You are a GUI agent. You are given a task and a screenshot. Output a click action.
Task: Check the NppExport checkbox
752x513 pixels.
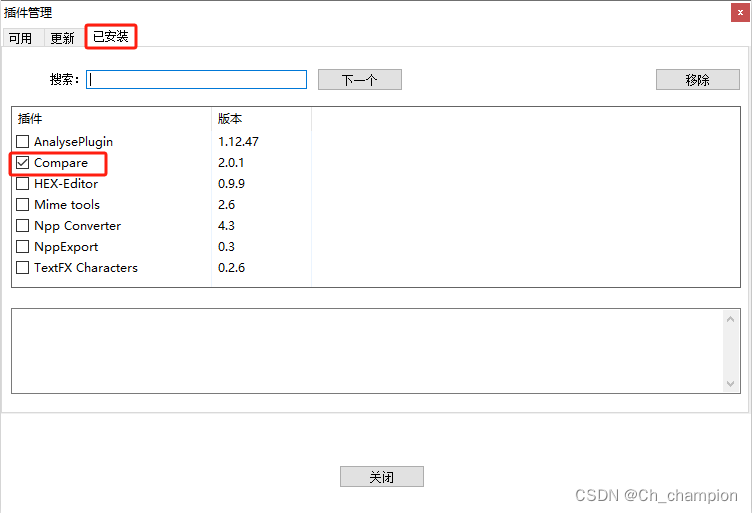point(23,246)
